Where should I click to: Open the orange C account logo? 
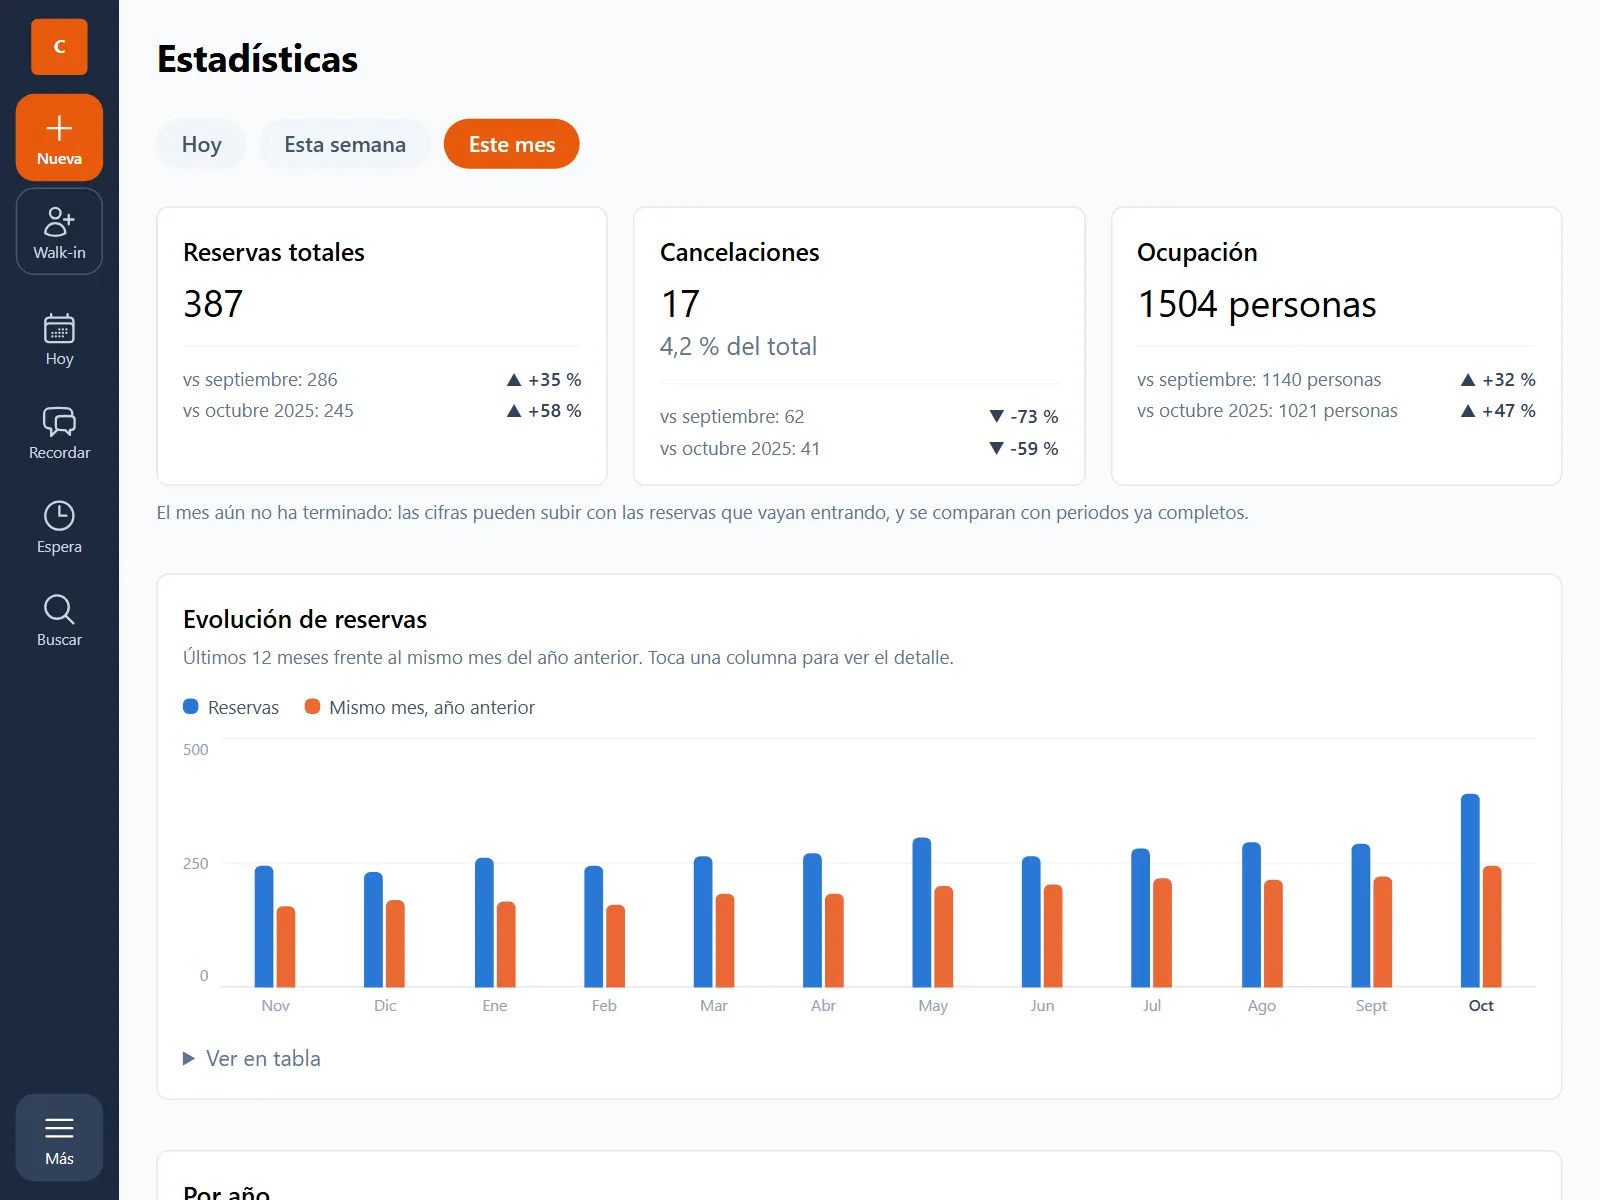tap(59, 47)
